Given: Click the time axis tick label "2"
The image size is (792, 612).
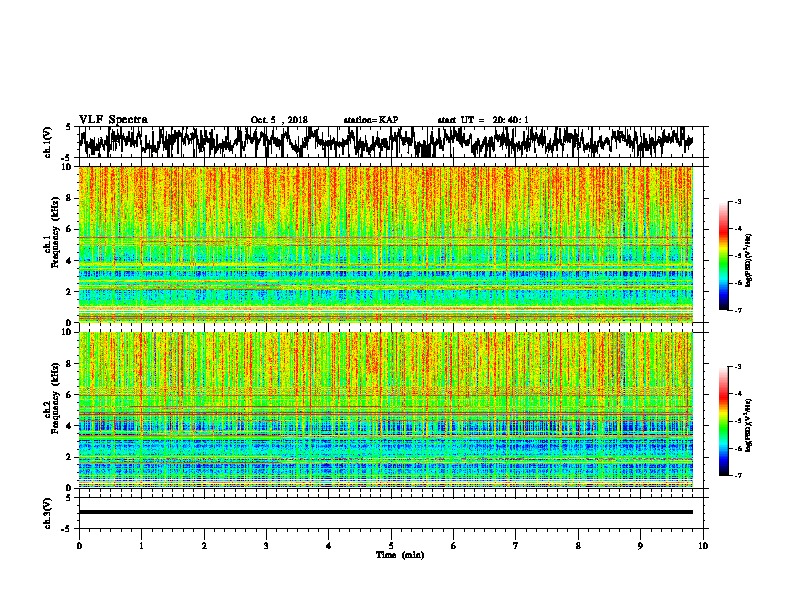Looking at the screenshot, I should [204, 546].
